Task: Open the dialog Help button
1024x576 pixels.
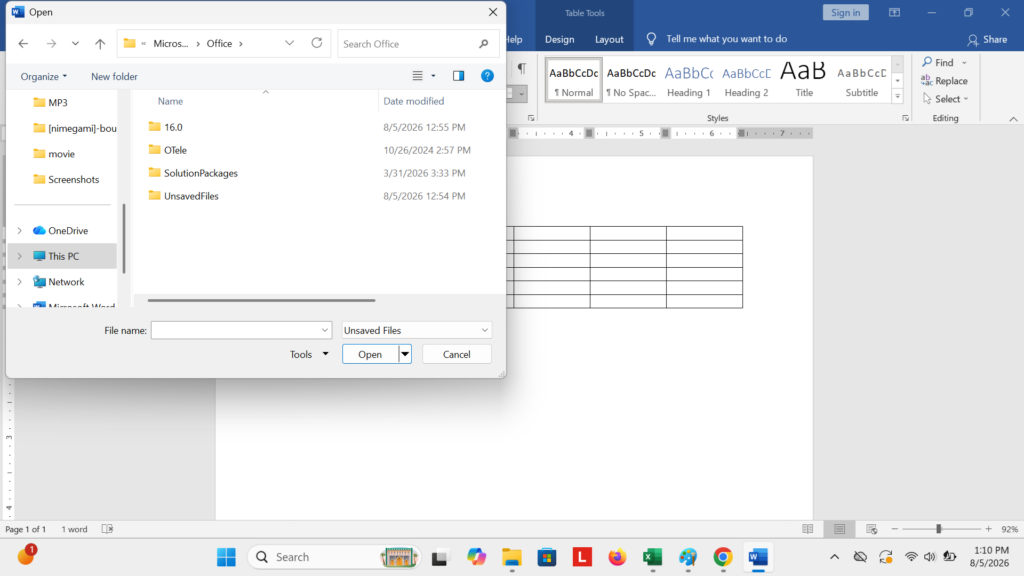Action: (x=487, y=76)
